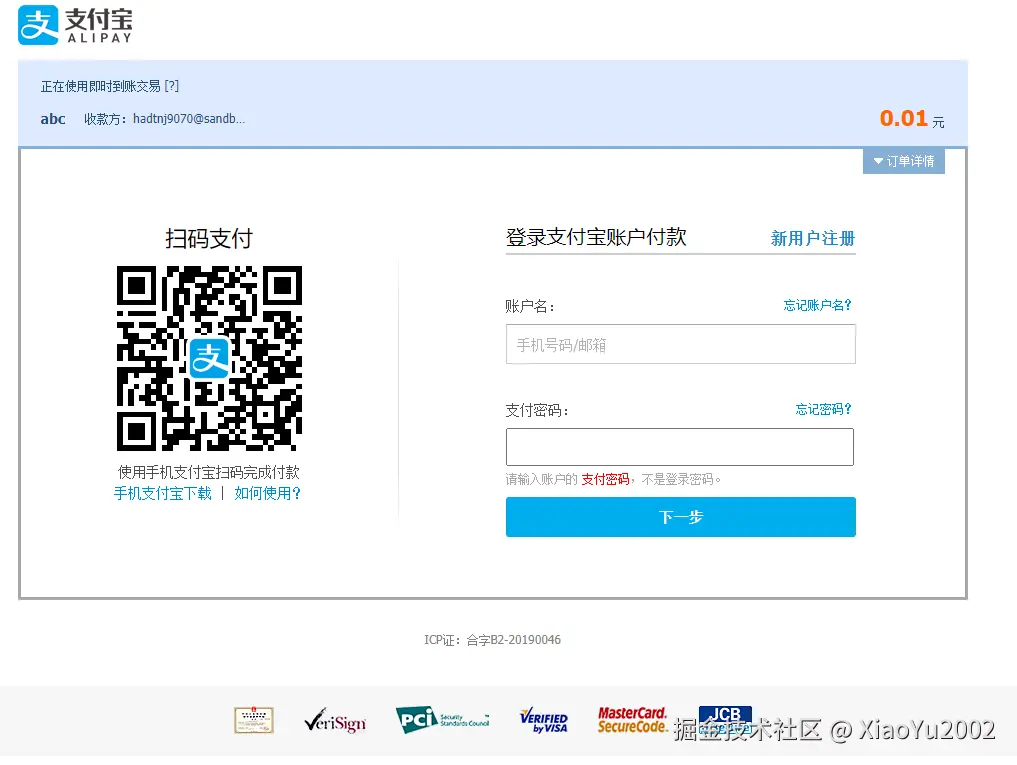
Task: Click the 使用手机支付宝扫码完成付款 caption
Action: point(209,472)
